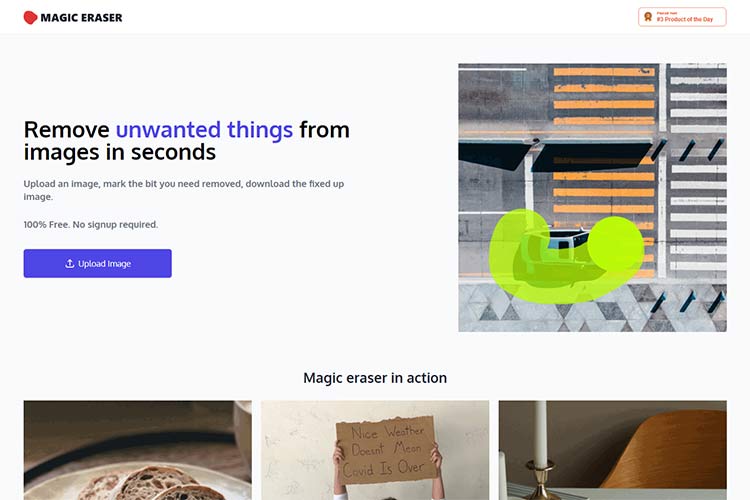
Task: Click the dark awning shape in the demo image
Action: point(591,156)
